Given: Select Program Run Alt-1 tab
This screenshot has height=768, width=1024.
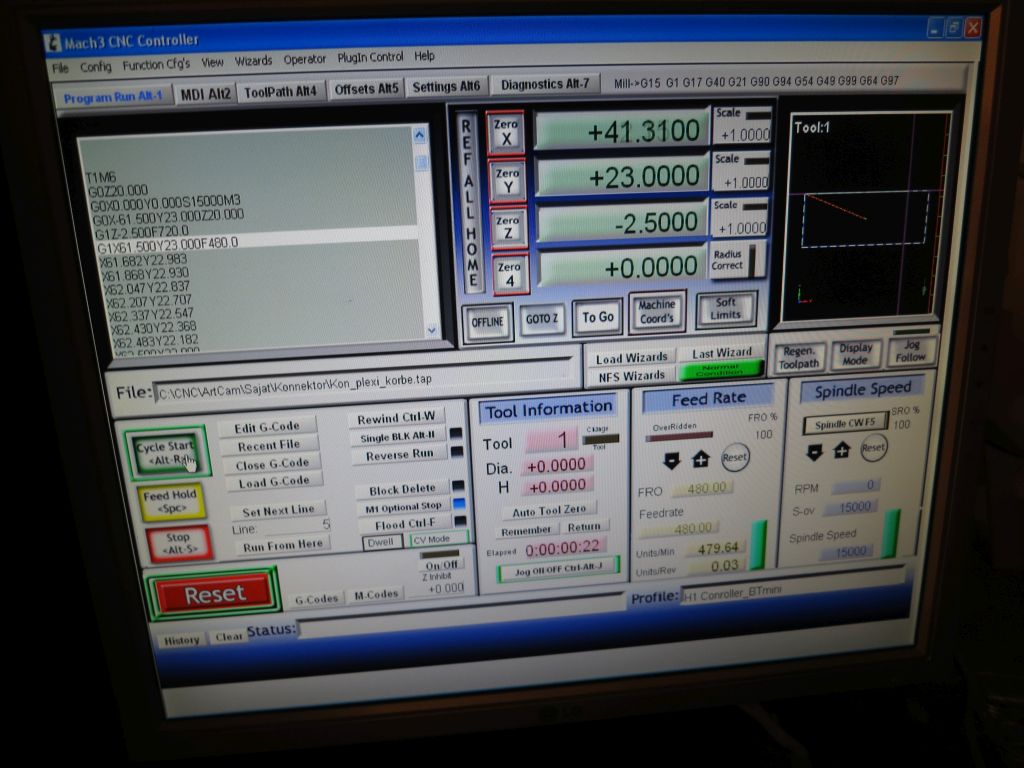Looking at the screenshot, I should pyautogui.click(x=113, y=97).
